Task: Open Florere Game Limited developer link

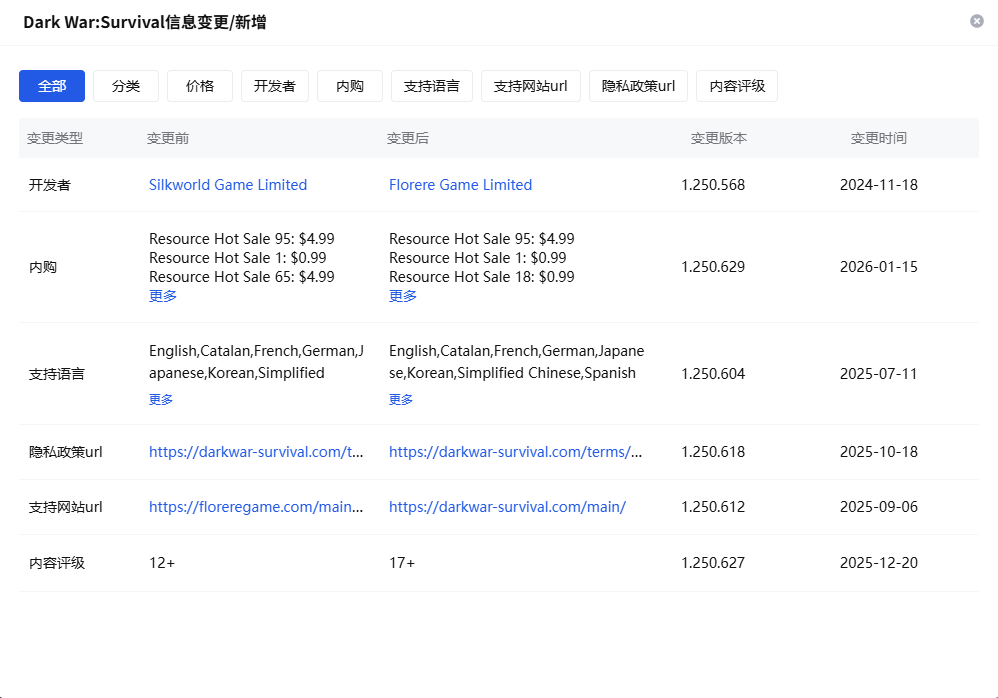Action: pos(460,184)
